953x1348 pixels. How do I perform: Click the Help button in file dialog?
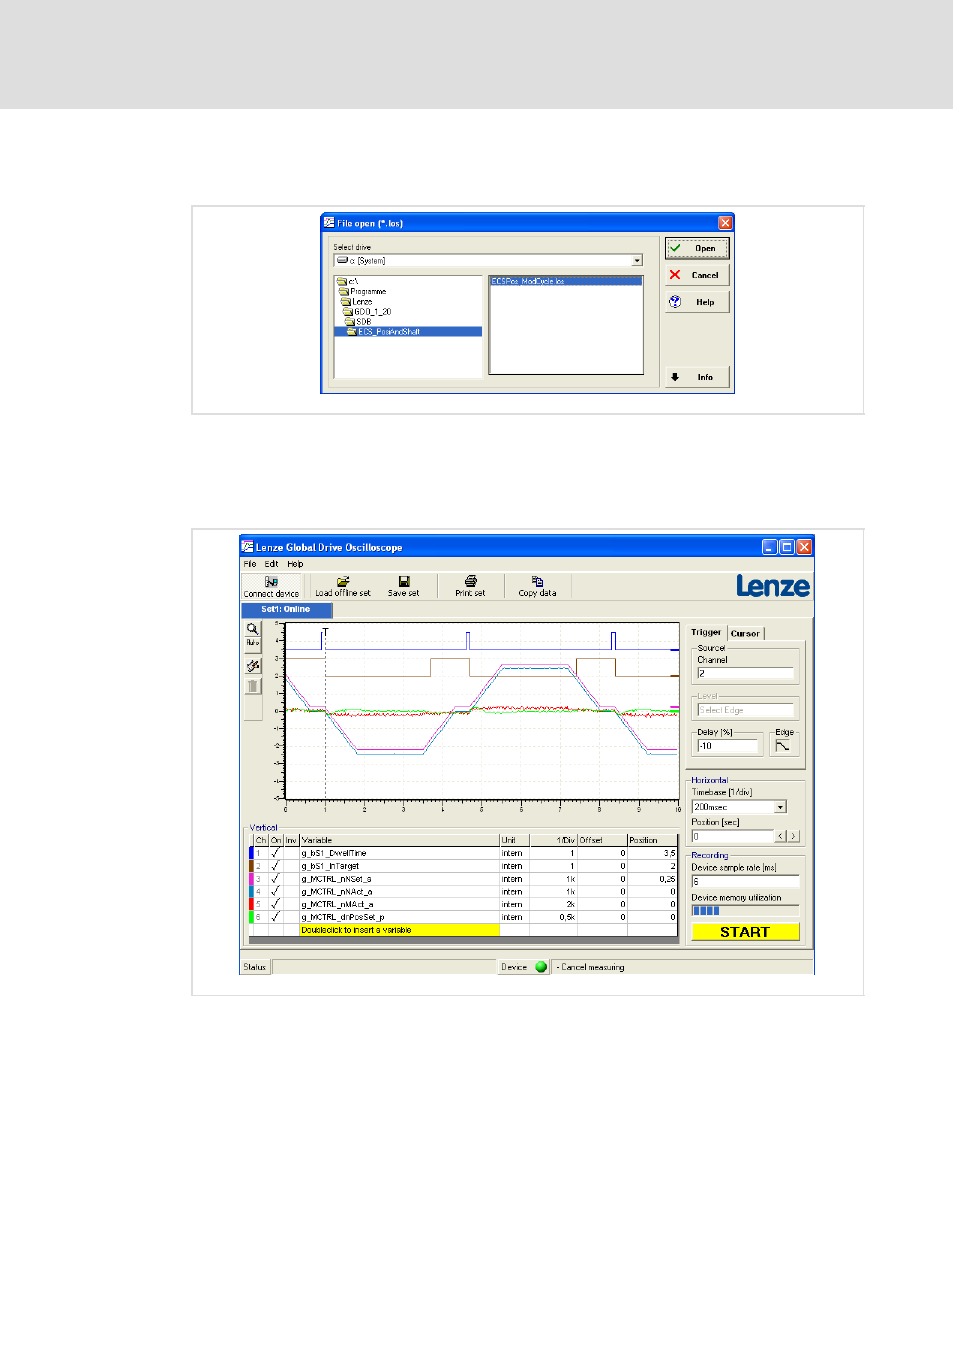697,302
